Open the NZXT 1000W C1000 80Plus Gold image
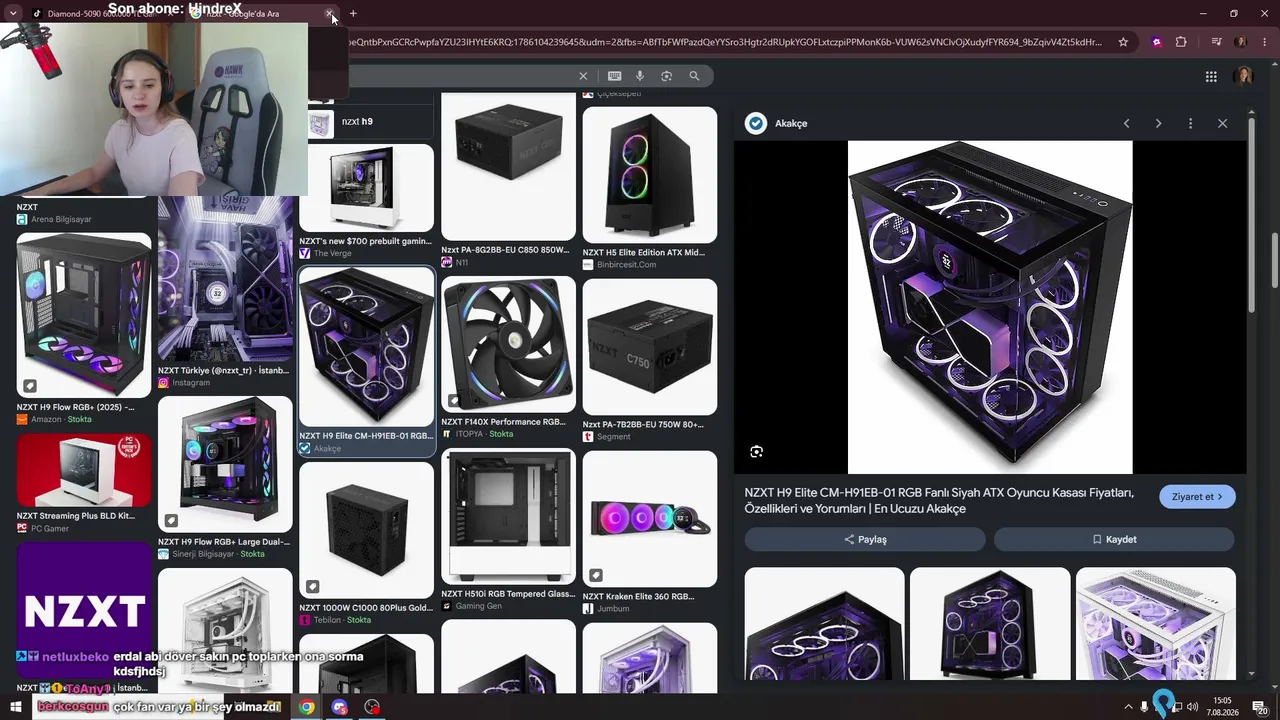 [x=366, y=530]
